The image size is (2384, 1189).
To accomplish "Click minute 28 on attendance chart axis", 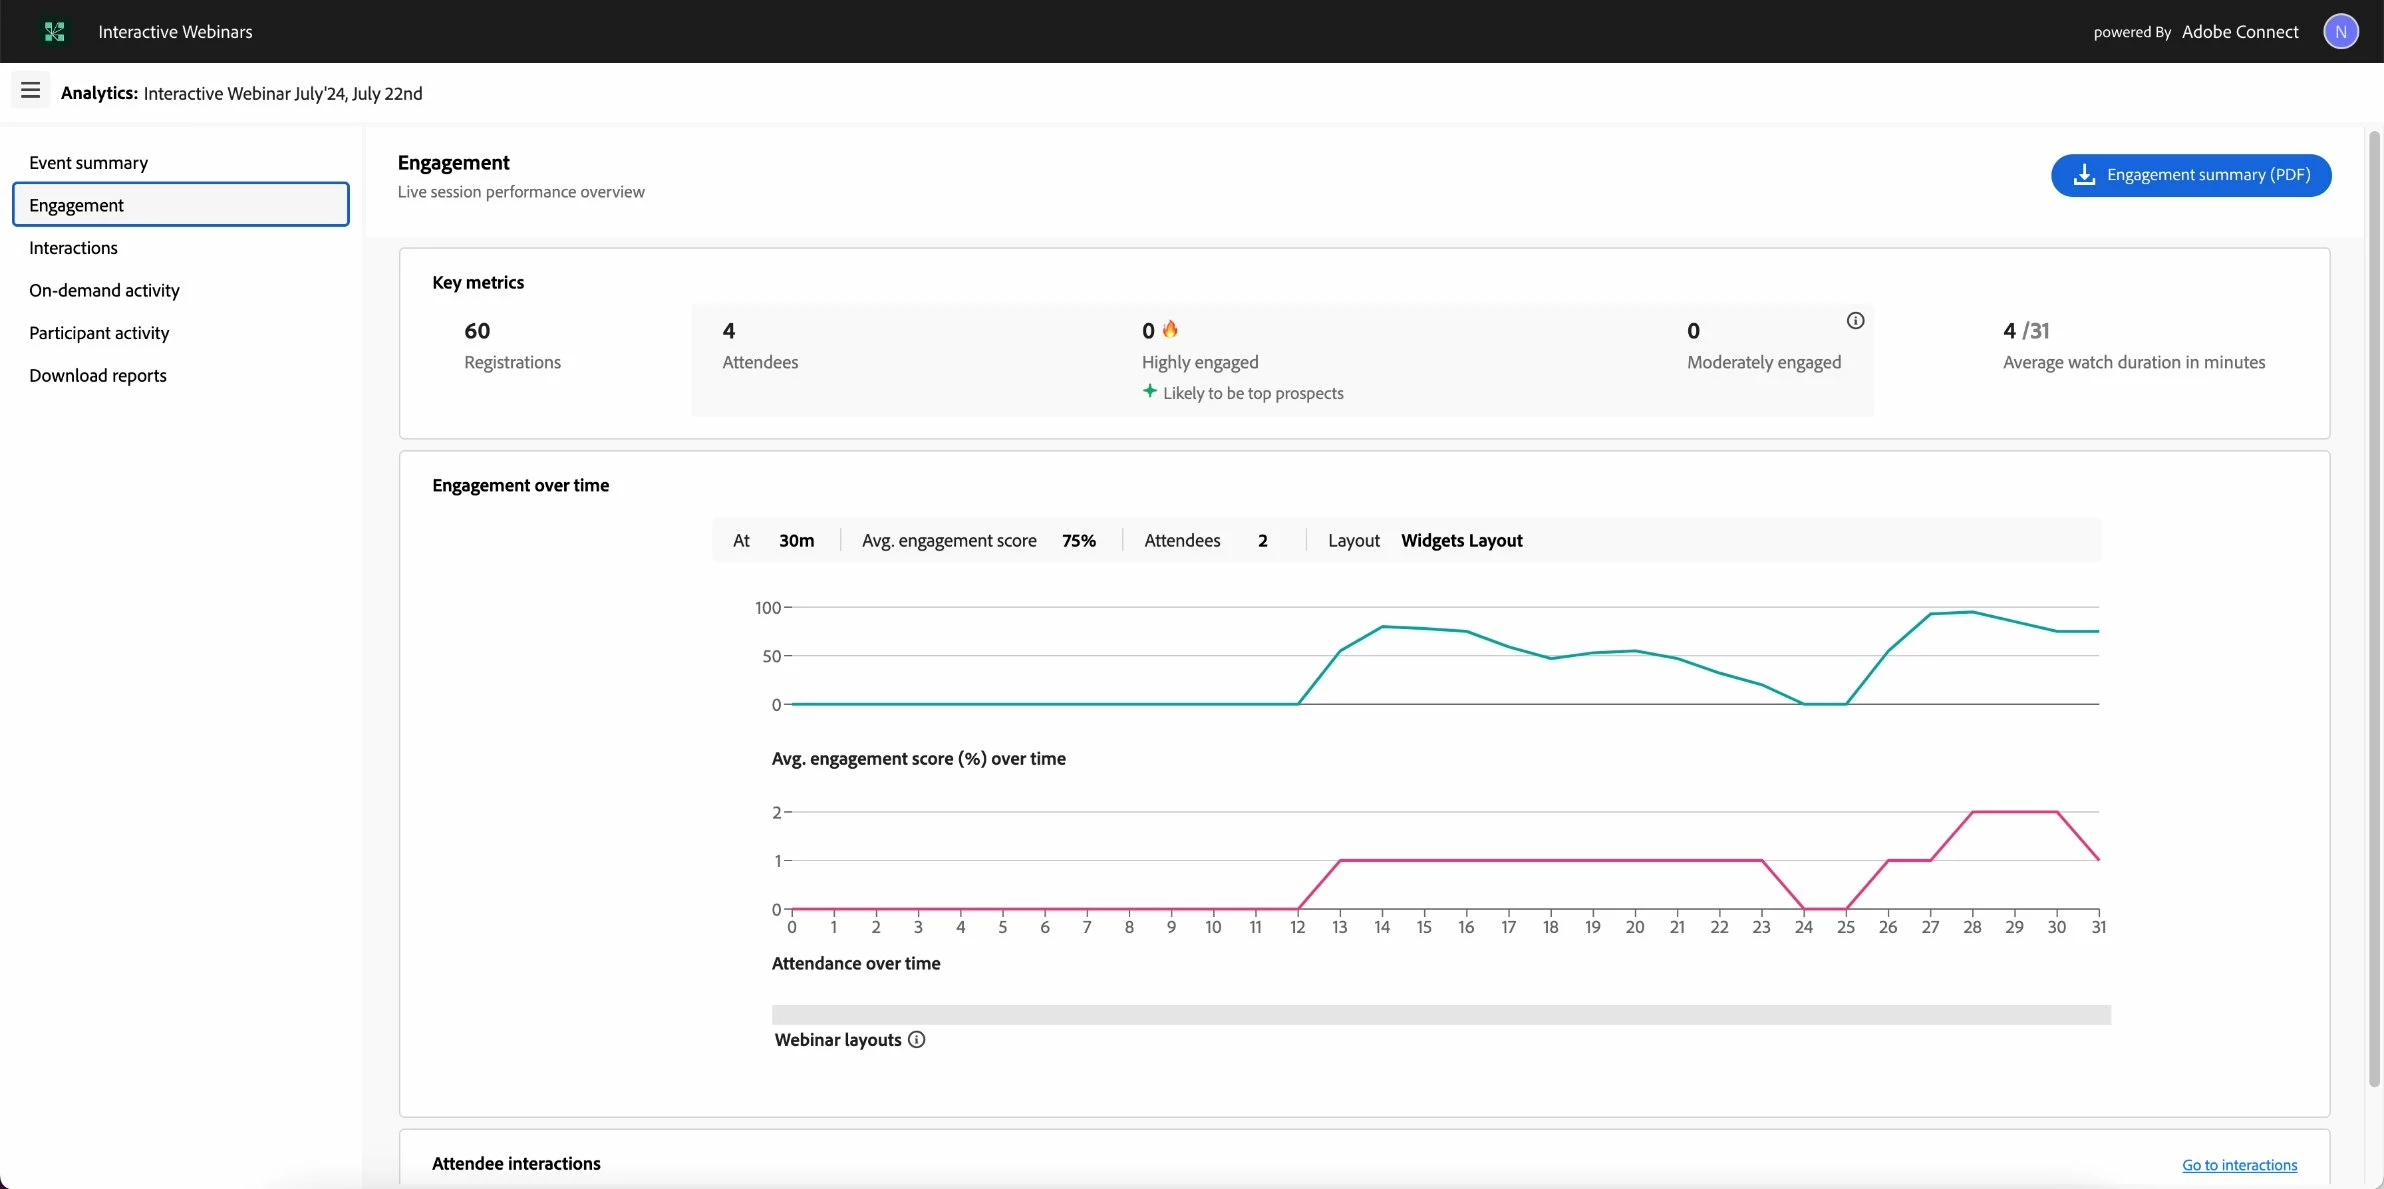I will [1972, 927].
